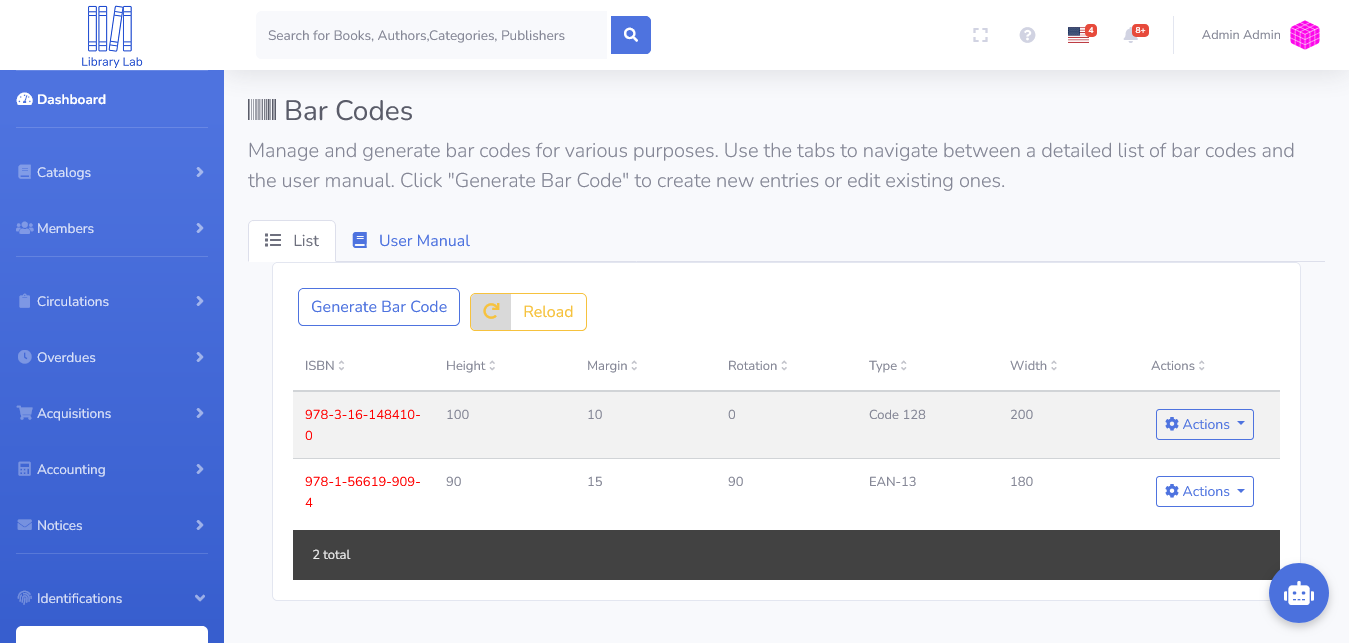Click the Generate Bar Code button
1349x643 pixels.
[x=378, y=306]
